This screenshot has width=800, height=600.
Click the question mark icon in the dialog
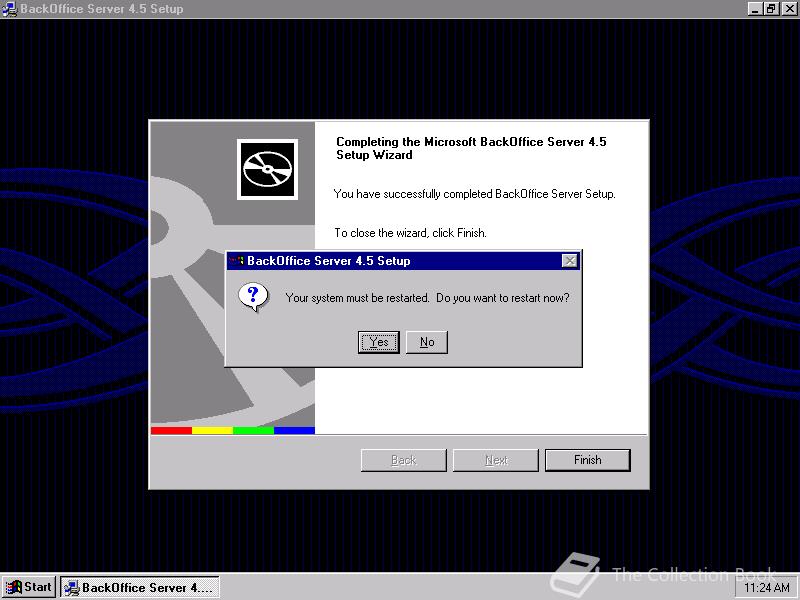[x=253, y=297]
